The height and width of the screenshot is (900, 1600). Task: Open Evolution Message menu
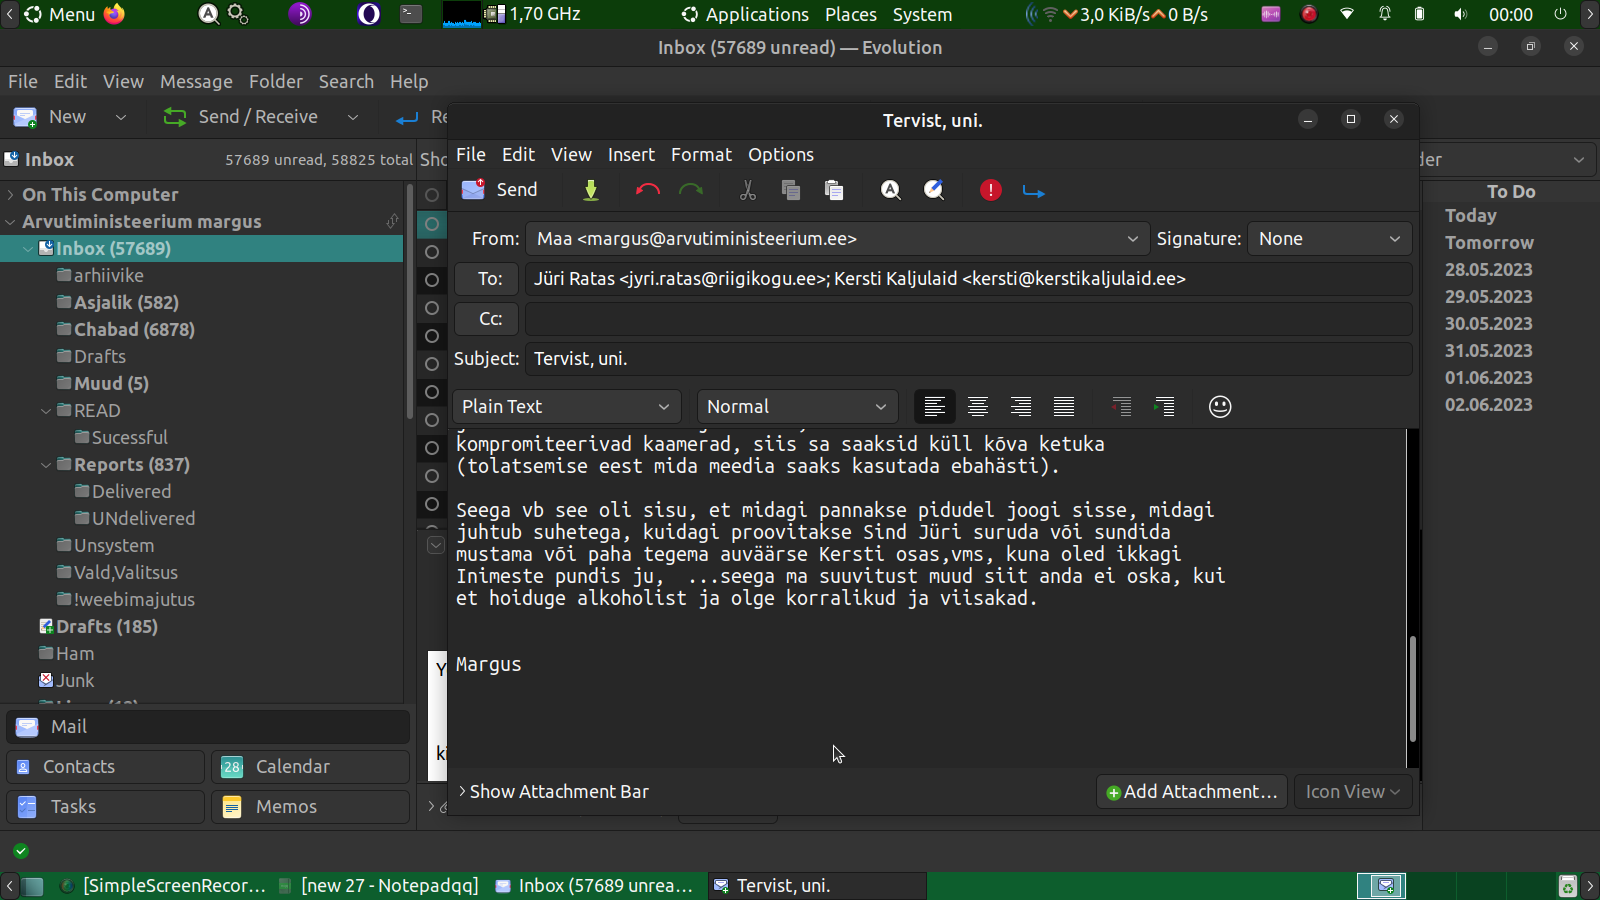[196, 82]
